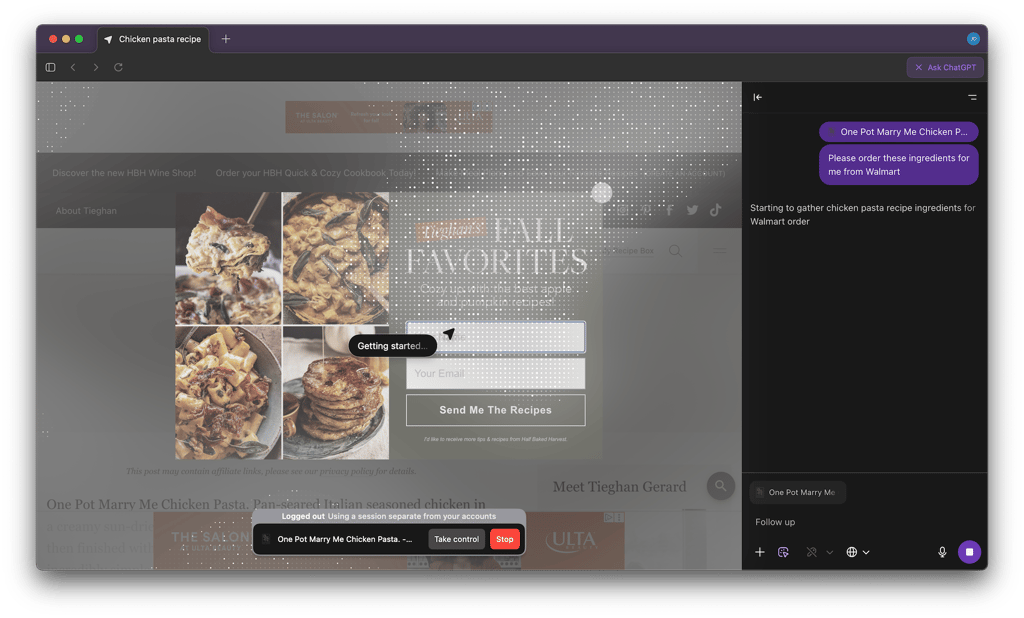Open the chat panel options menu icon

tap(972, 97)
